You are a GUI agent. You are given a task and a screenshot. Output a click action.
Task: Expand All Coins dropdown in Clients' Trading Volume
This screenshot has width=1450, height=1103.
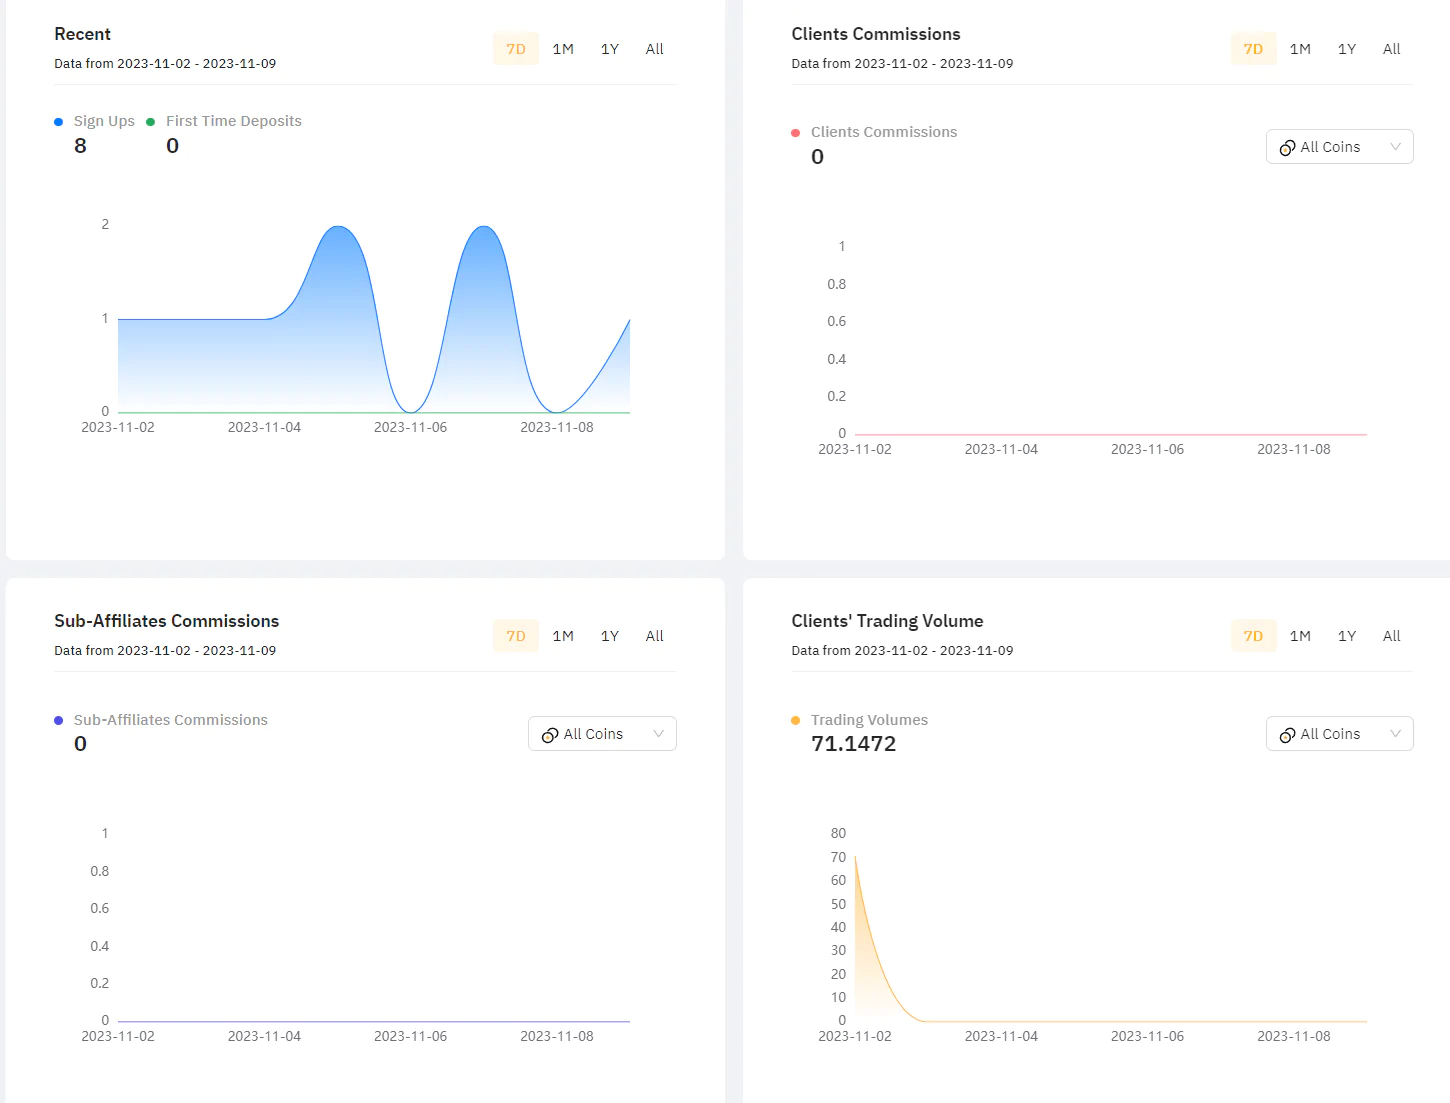click(1339, 734)
